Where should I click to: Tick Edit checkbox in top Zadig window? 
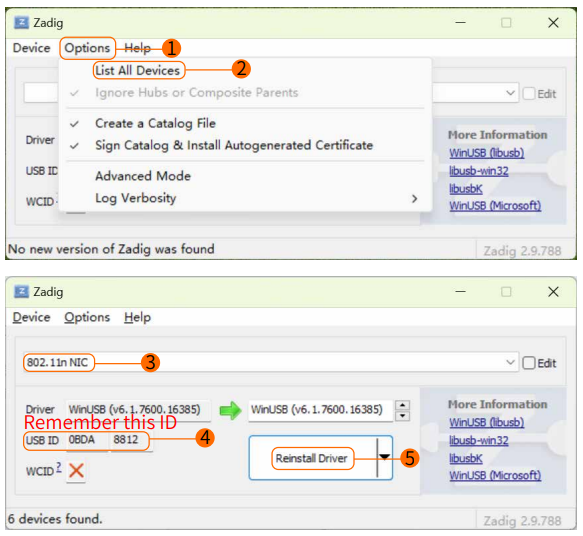pos(529,94)
